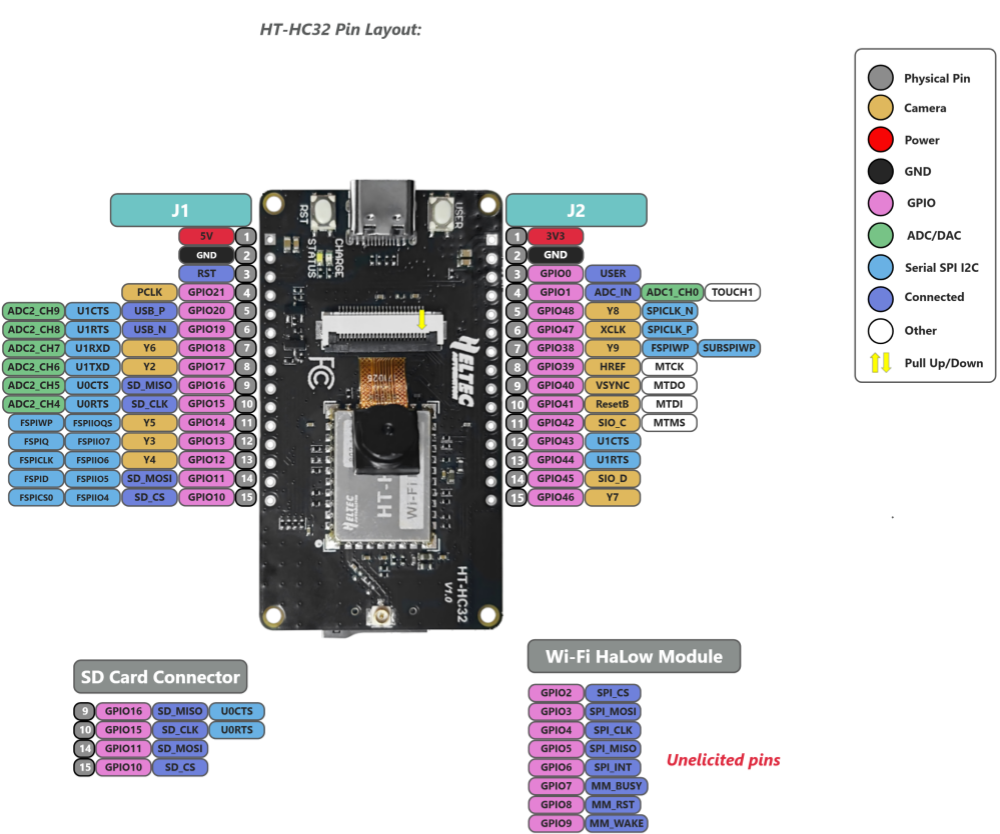The width and height of the screenshot is (1000, 834).
Task: Click the gray Physical Pin legend circle
Action: [880, 78]
